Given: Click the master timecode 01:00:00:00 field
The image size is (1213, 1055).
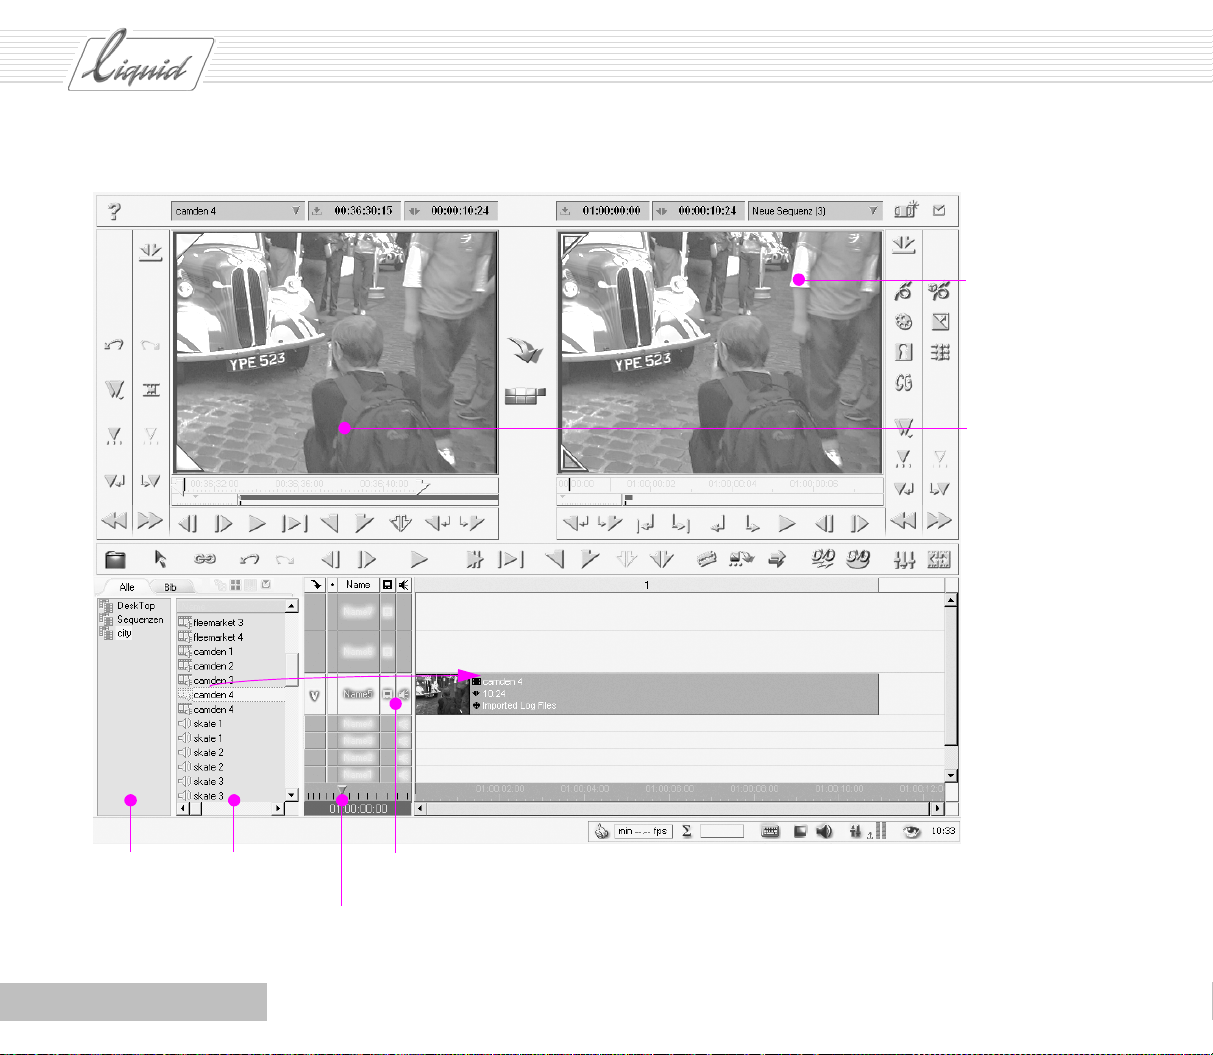Looking at the screenshot, I should pos(602,211).
